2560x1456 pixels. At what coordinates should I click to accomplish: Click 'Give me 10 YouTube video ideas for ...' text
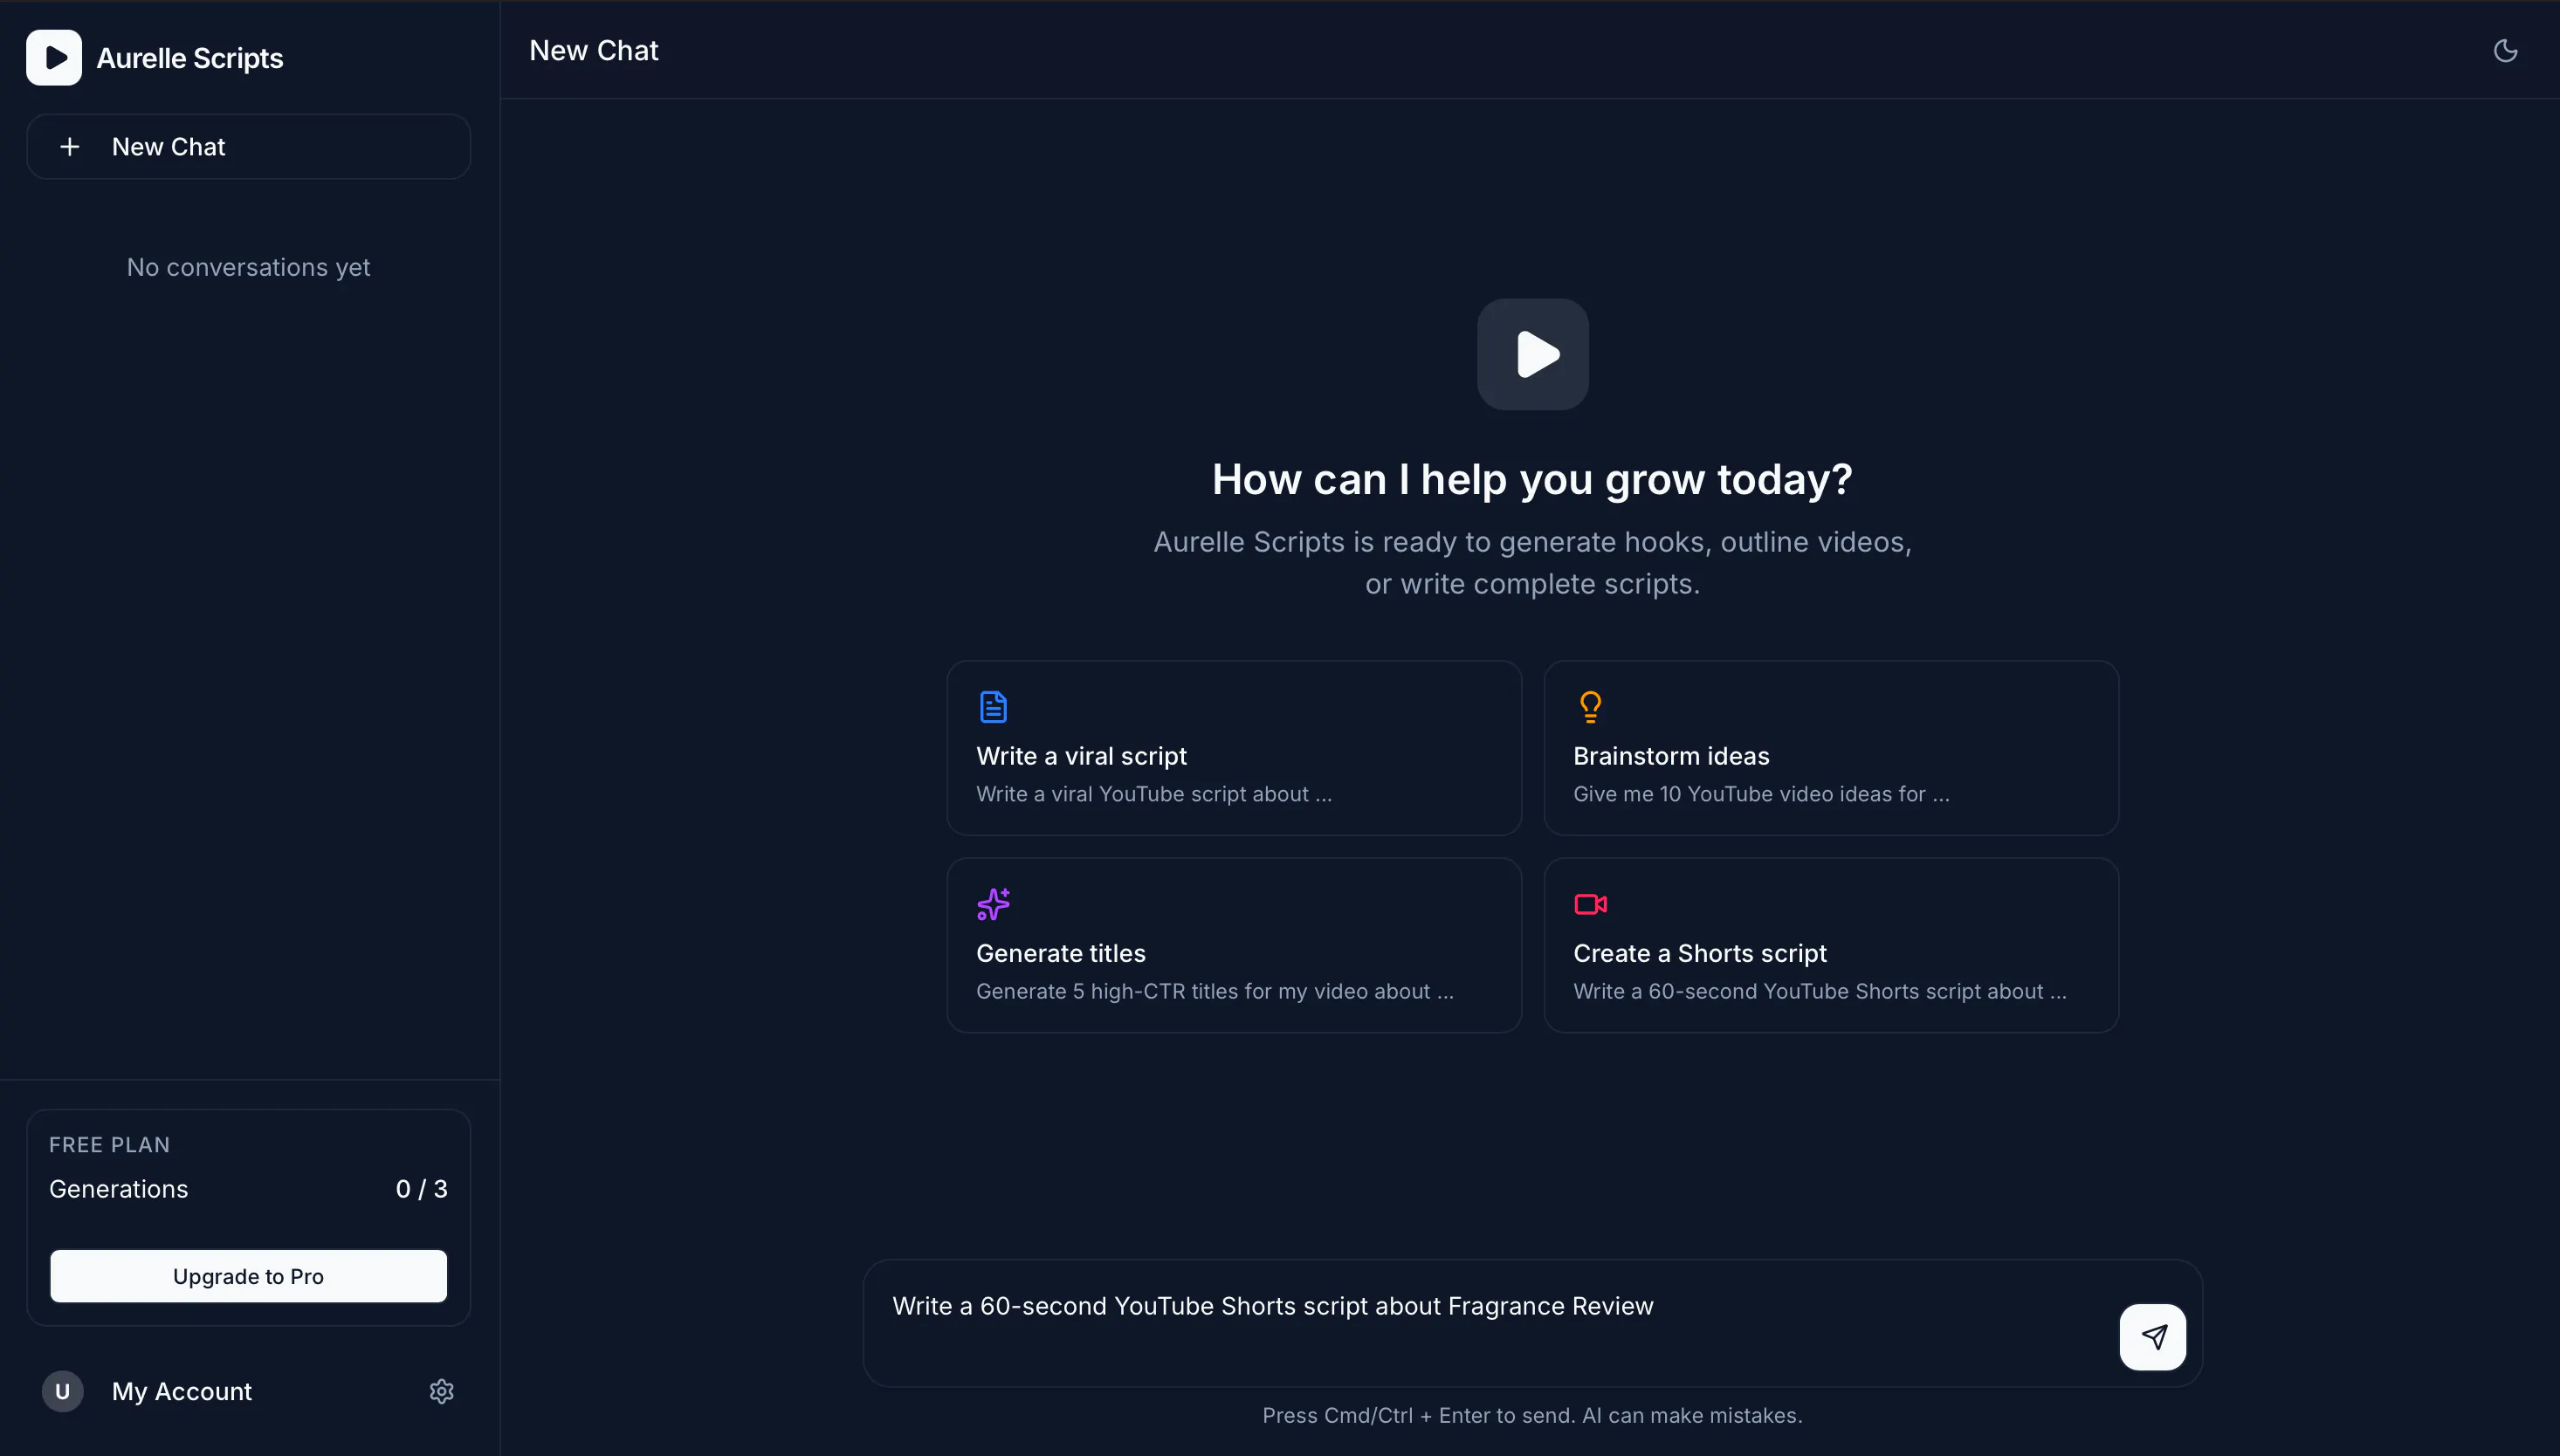1760,794
